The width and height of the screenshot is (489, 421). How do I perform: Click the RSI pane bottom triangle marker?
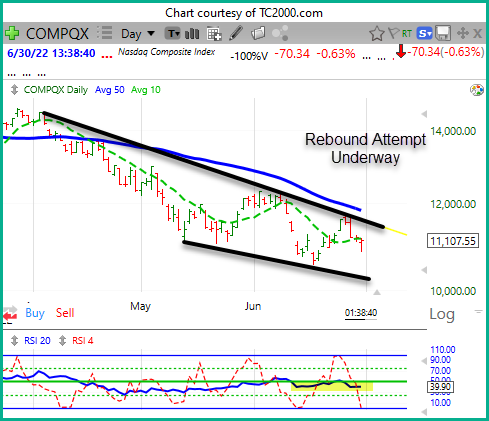coord(424,412)
